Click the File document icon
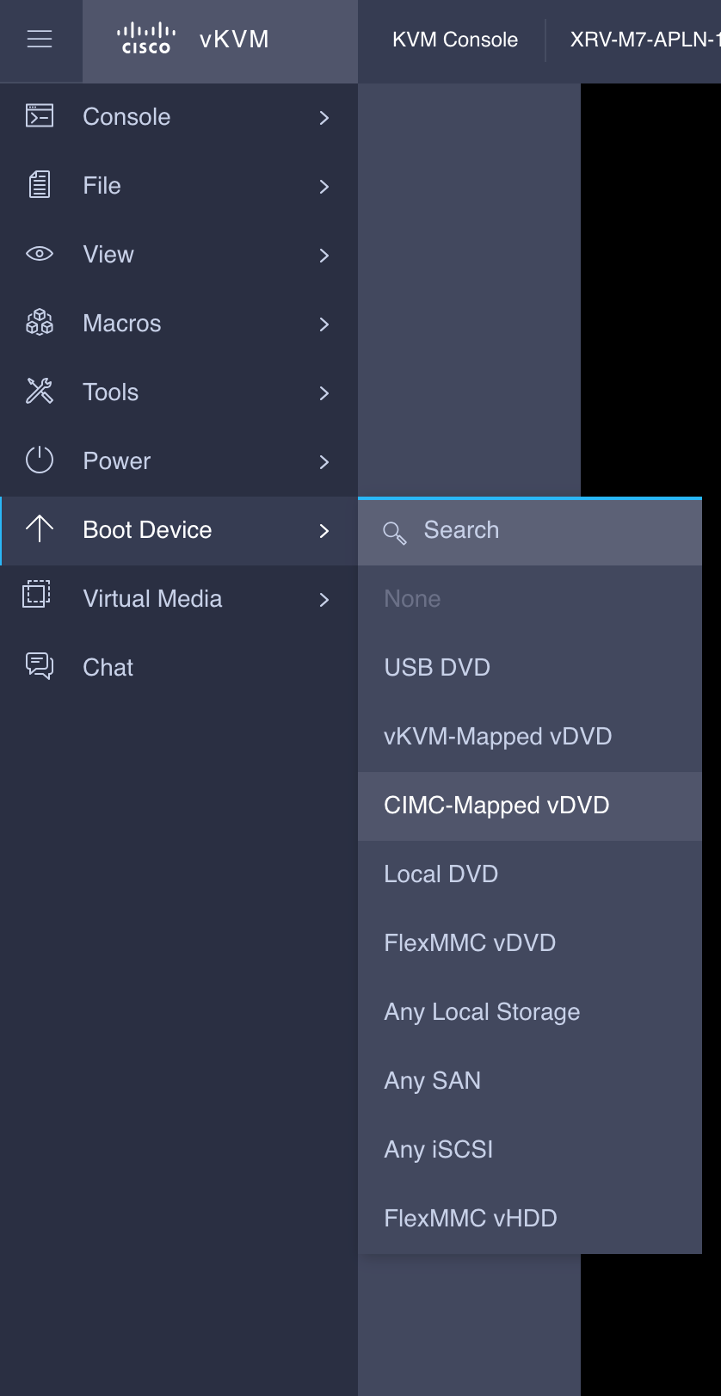The image size is (722, 1396). pyautogui.click(x=39, y=185)
